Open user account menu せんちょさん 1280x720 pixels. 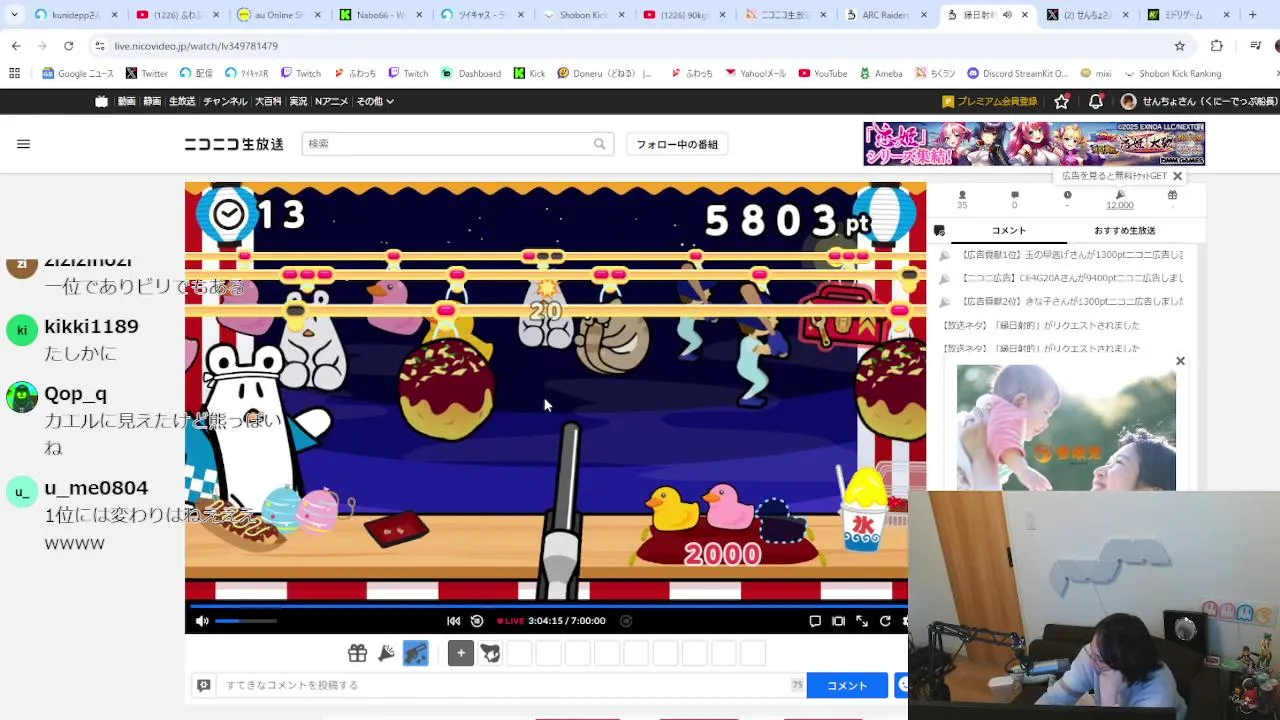1199,102
